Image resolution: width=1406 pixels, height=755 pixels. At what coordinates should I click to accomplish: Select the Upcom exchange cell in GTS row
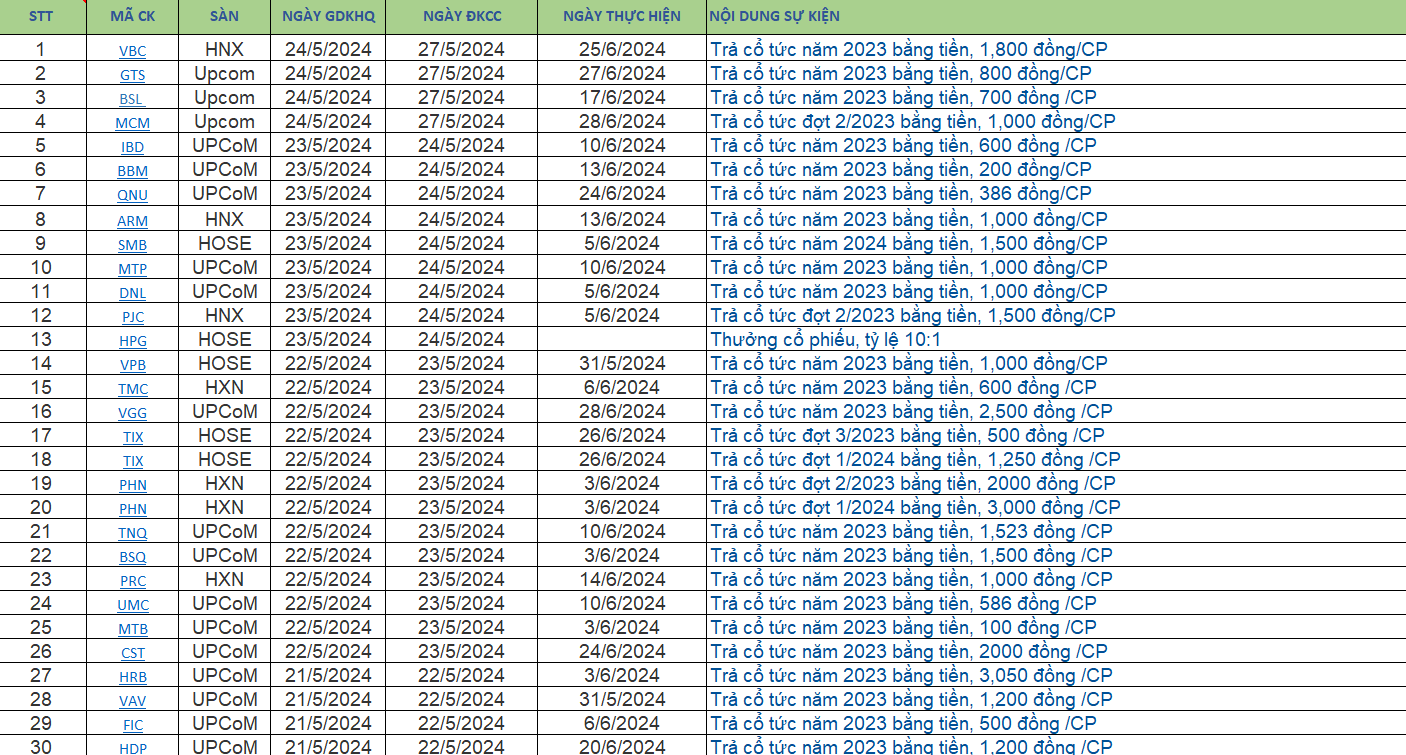pyautogui.click(x=224, y=74)
